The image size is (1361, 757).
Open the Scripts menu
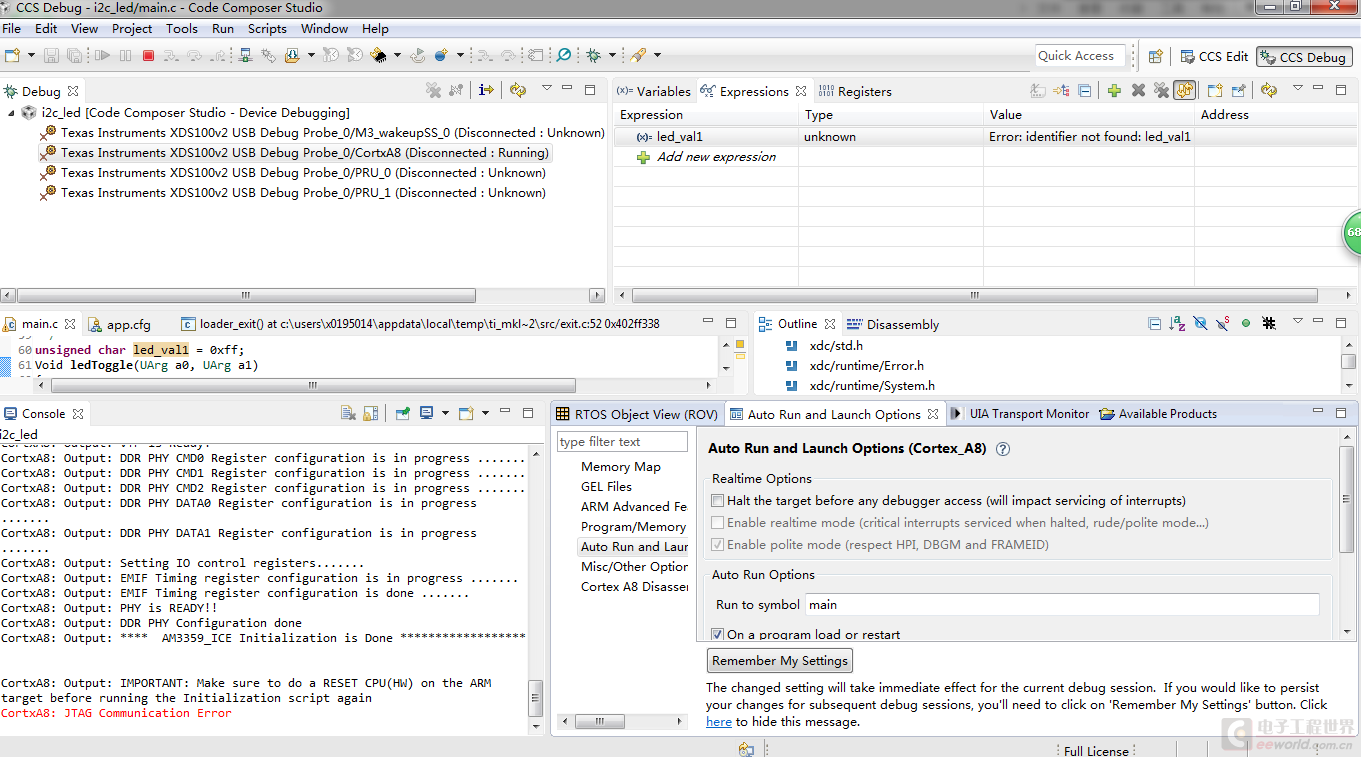pyautogui.click(x=267, y=28)
